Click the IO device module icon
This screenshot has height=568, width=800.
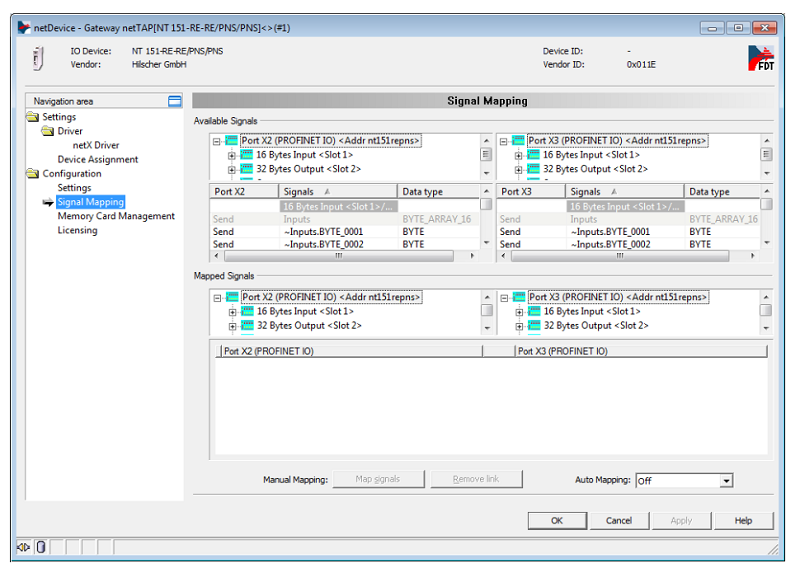(x=38, y=58)
